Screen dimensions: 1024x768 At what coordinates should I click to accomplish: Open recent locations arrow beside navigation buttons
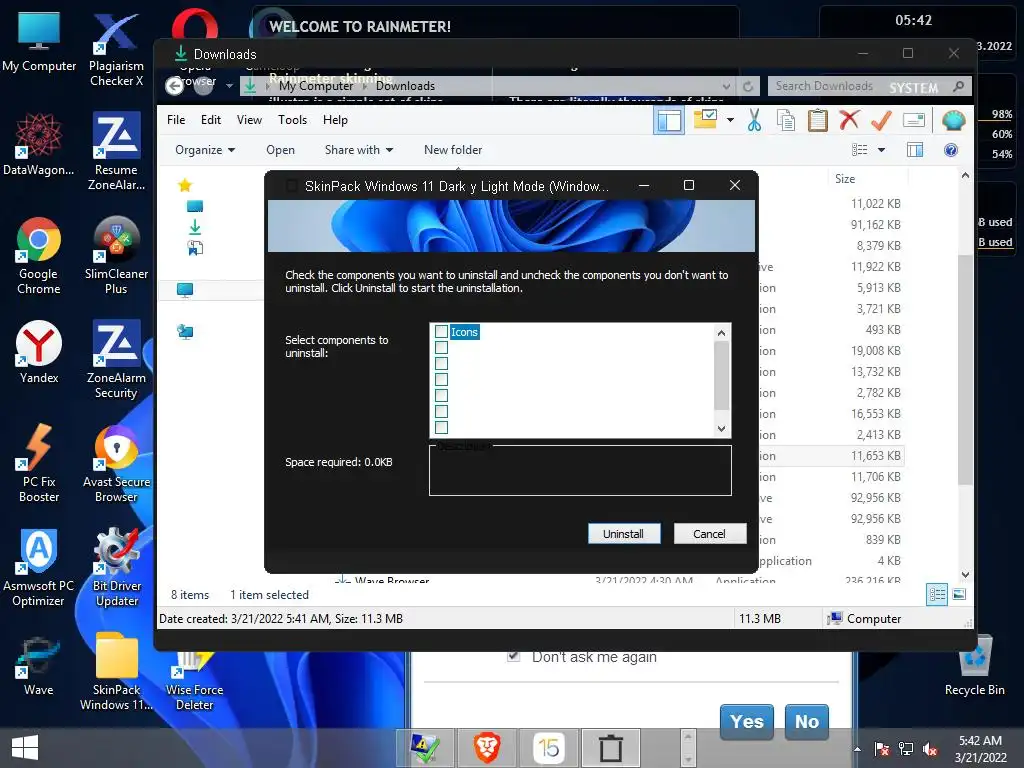(229, 86)
